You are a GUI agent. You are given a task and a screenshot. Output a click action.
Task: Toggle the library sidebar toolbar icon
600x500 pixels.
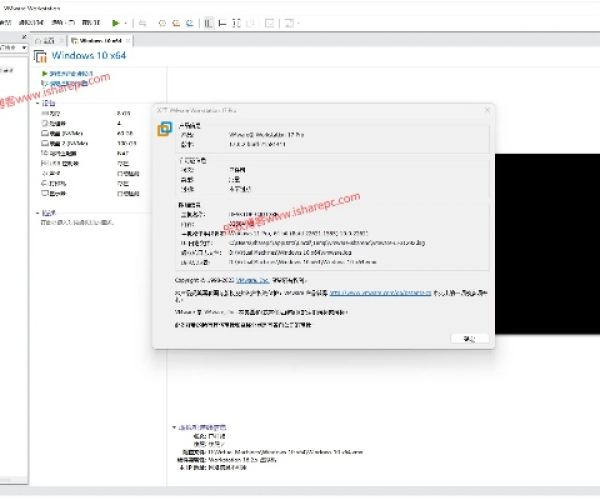click(x=209, y=23)
